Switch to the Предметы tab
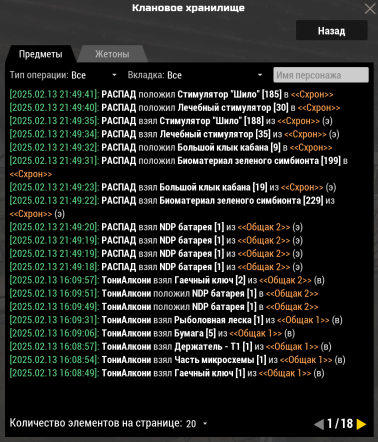 (40, 54)
